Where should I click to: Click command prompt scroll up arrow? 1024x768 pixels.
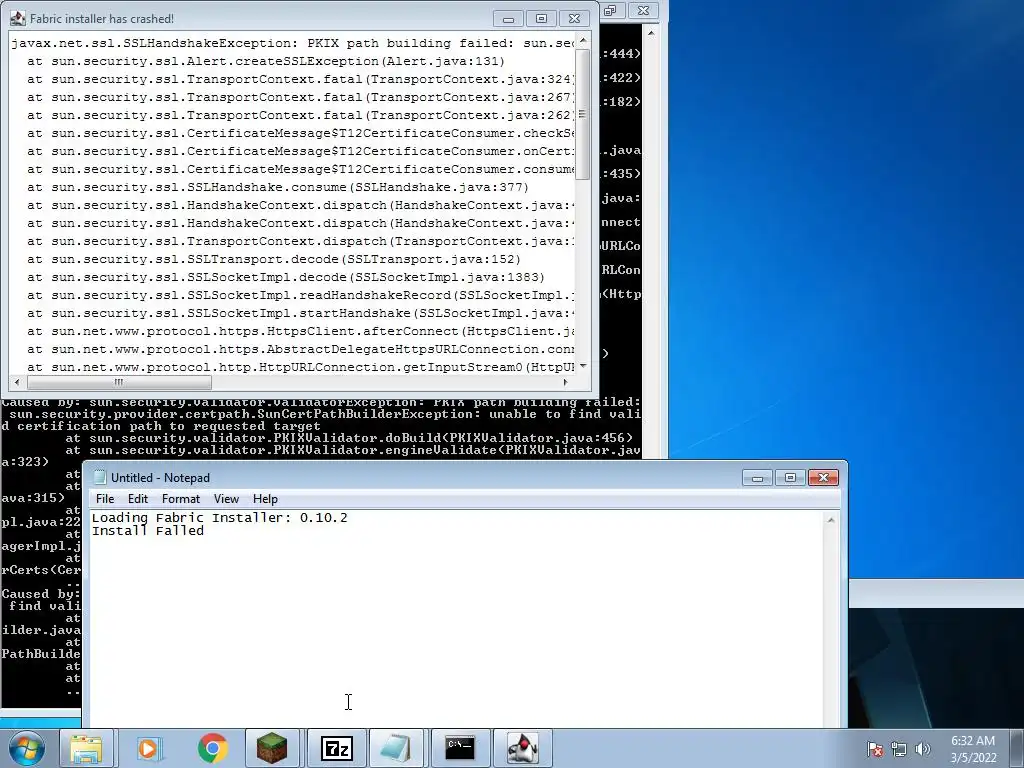click(650, 32)
